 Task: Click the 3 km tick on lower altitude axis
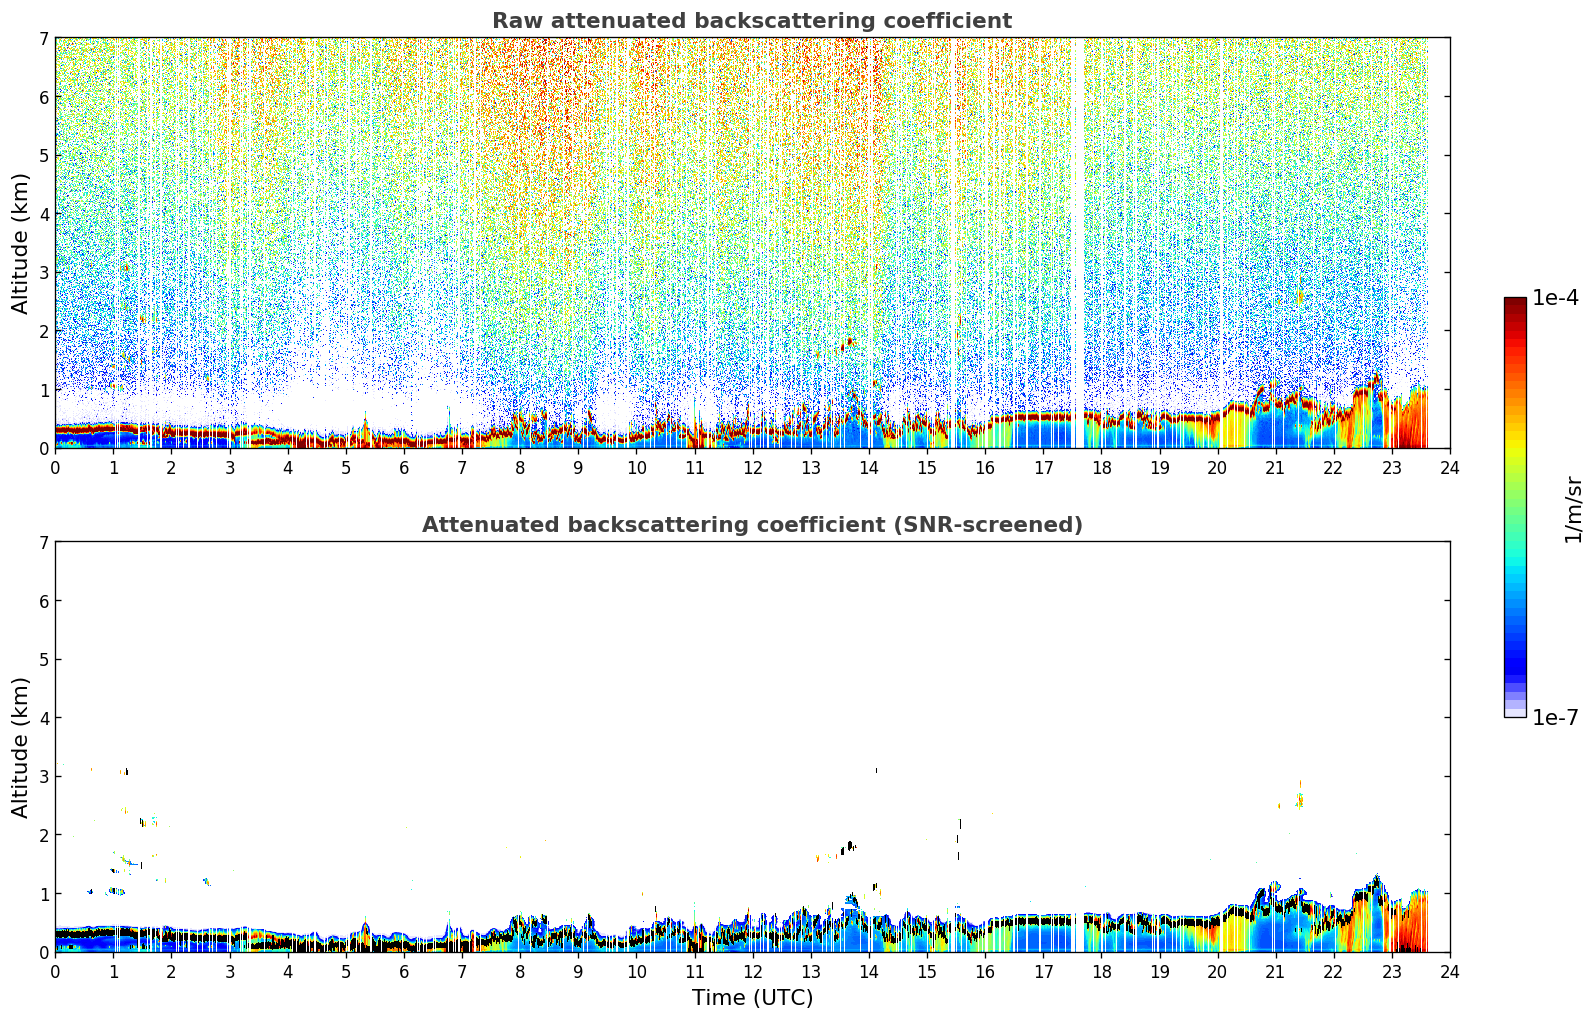coord(44,777)
